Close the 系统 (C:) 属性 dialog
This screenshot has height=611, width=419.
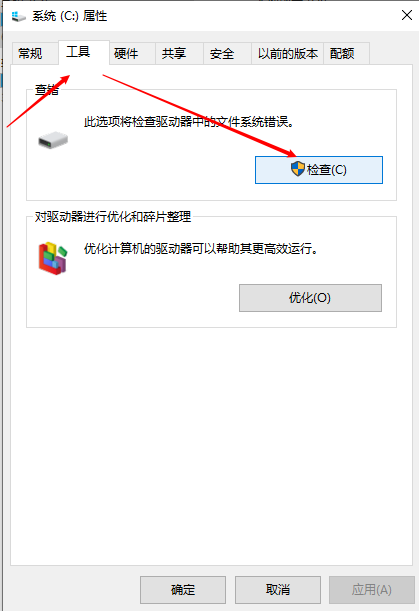(407, 16)
